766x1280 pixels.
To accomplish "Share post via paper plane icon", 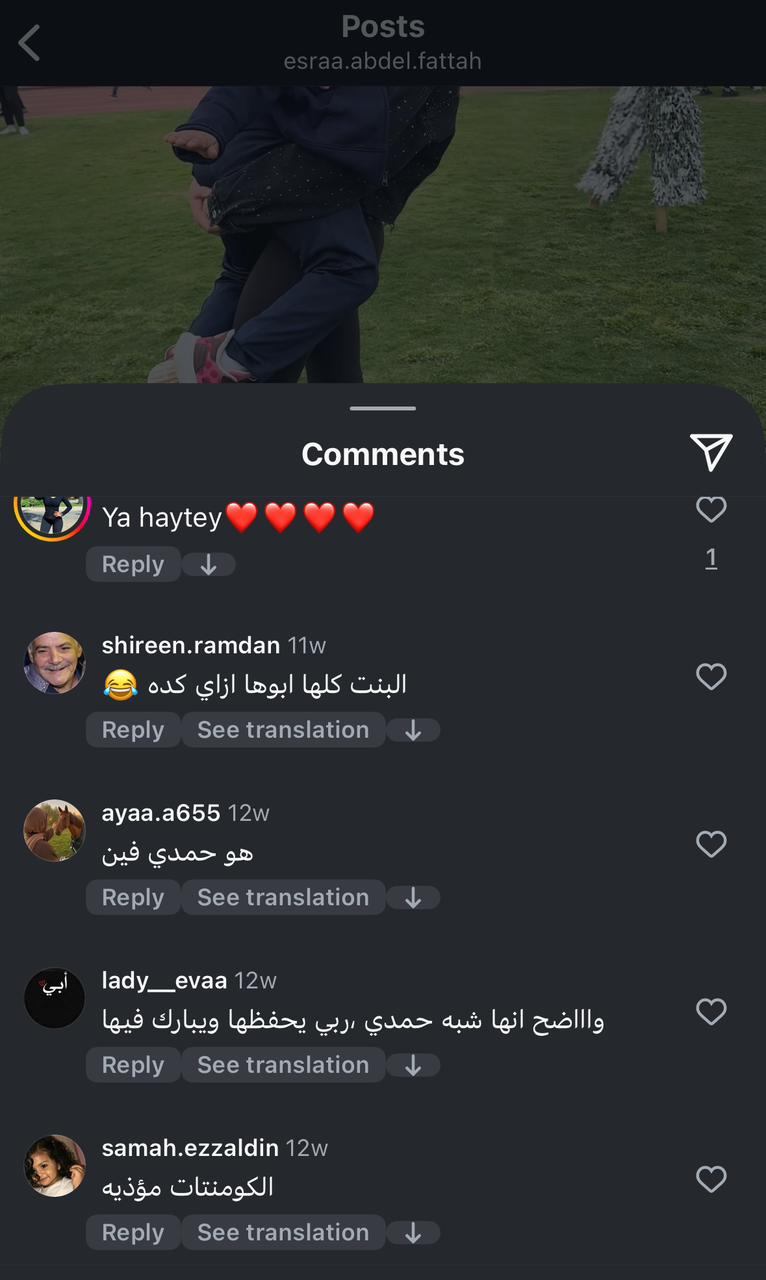I will 711,452.
